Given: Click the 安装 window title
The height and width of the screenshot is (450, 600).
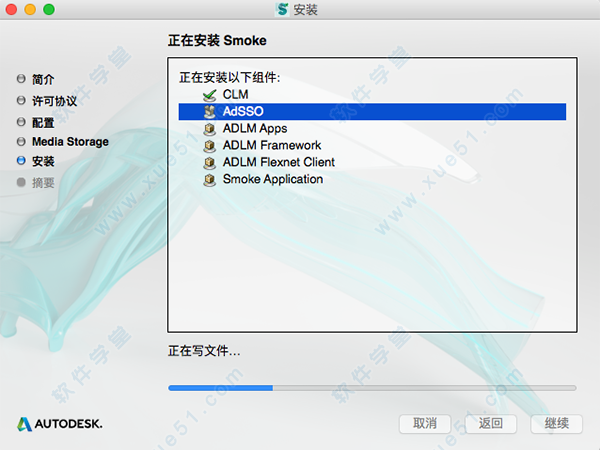Looking at the screenshot, I should 305,10.
